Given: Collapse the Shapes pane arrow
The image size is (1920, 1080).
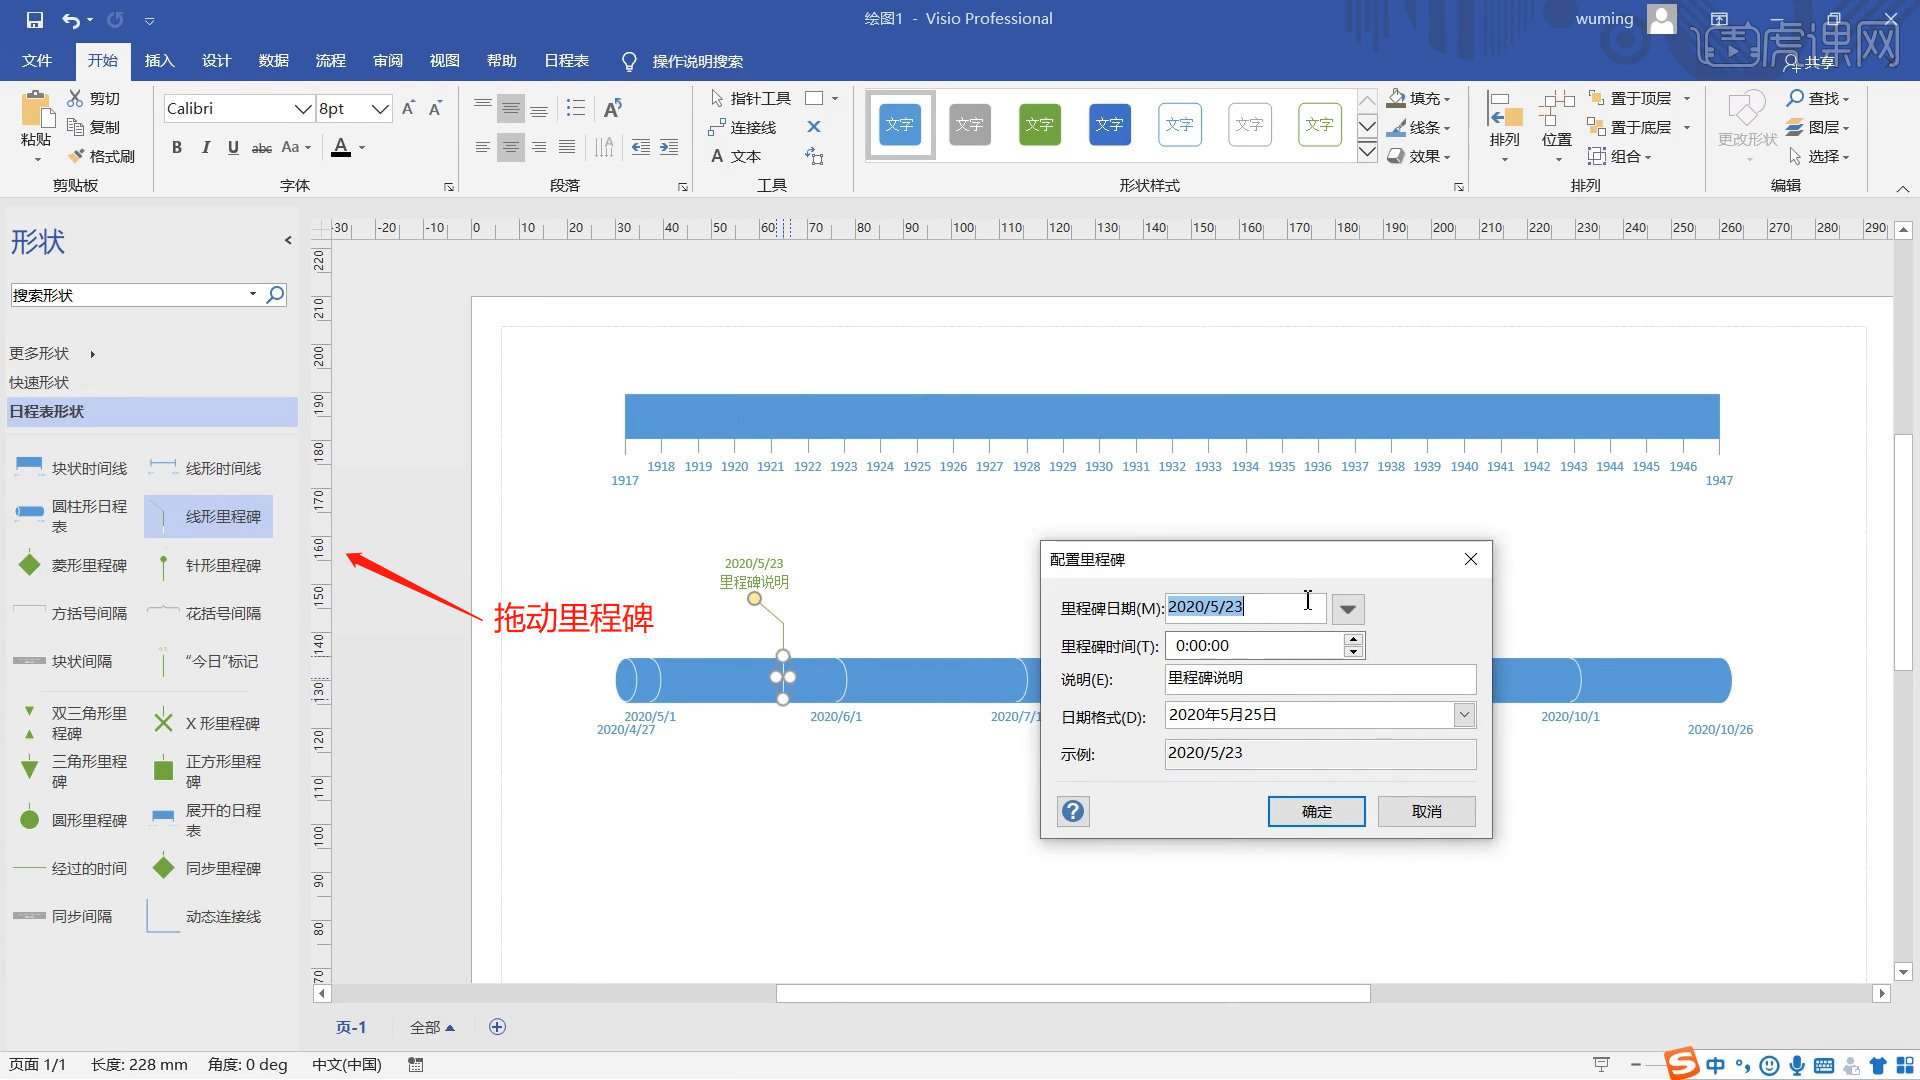Looking at the screenshot, I should pos(288,240).
